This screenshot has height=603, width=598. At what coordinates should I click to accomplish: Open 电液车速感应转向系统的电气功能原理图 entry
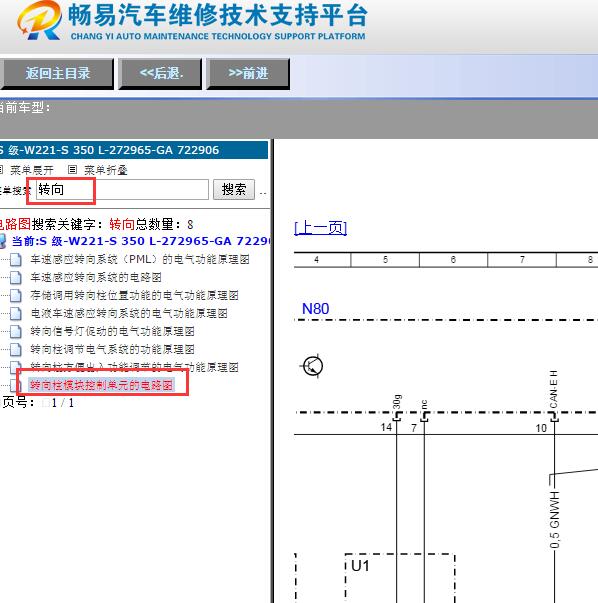tap(129, 313)
